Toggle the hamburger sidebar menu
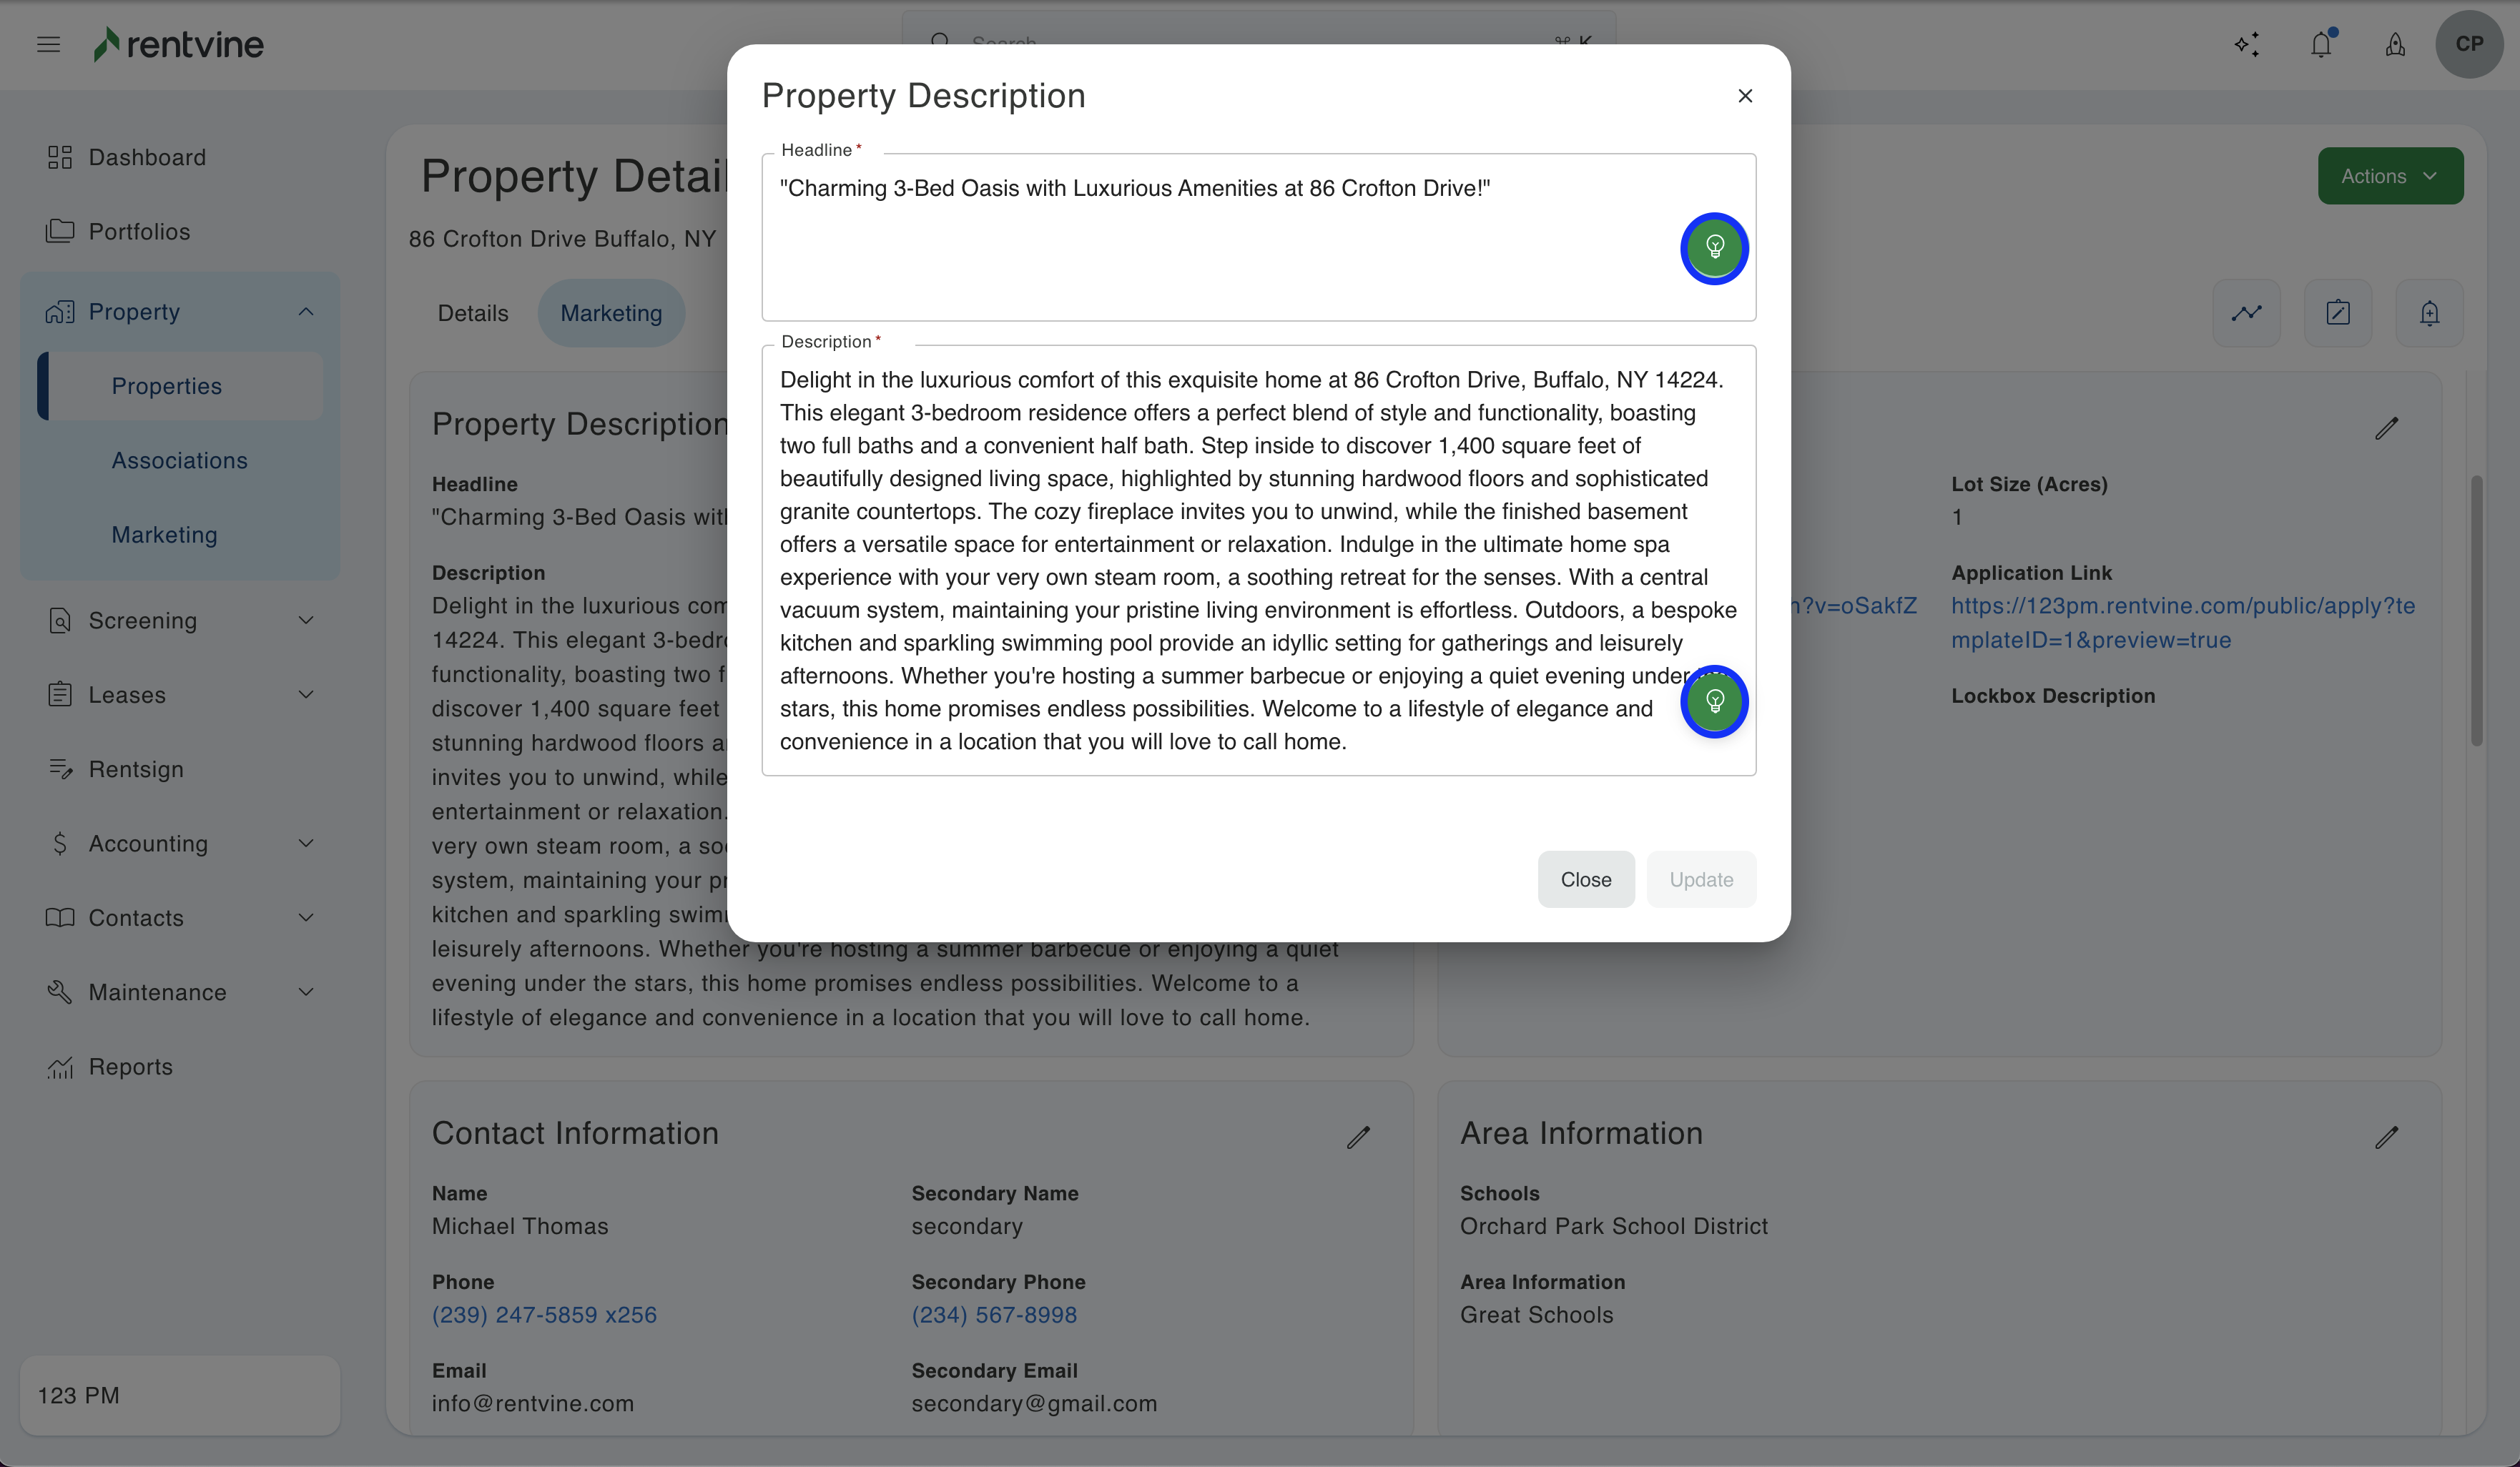Viewport: 2520px width, 1467px height. coord(48,44)
